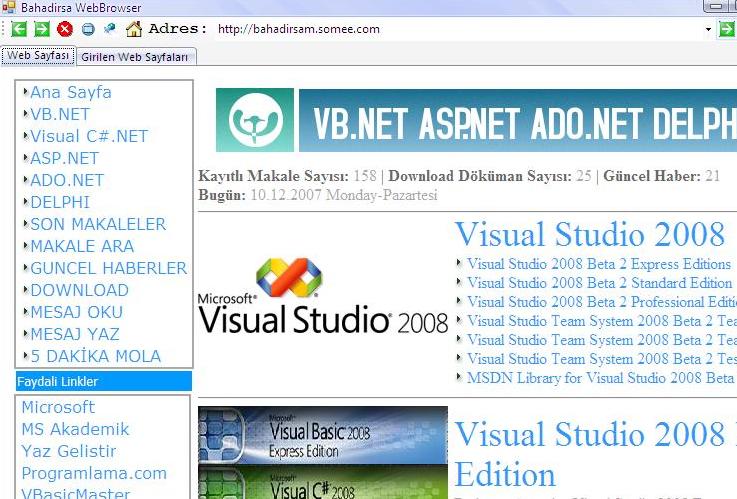
Task: Open the MESAJ OKU link
Action: [x=77, y=312]
